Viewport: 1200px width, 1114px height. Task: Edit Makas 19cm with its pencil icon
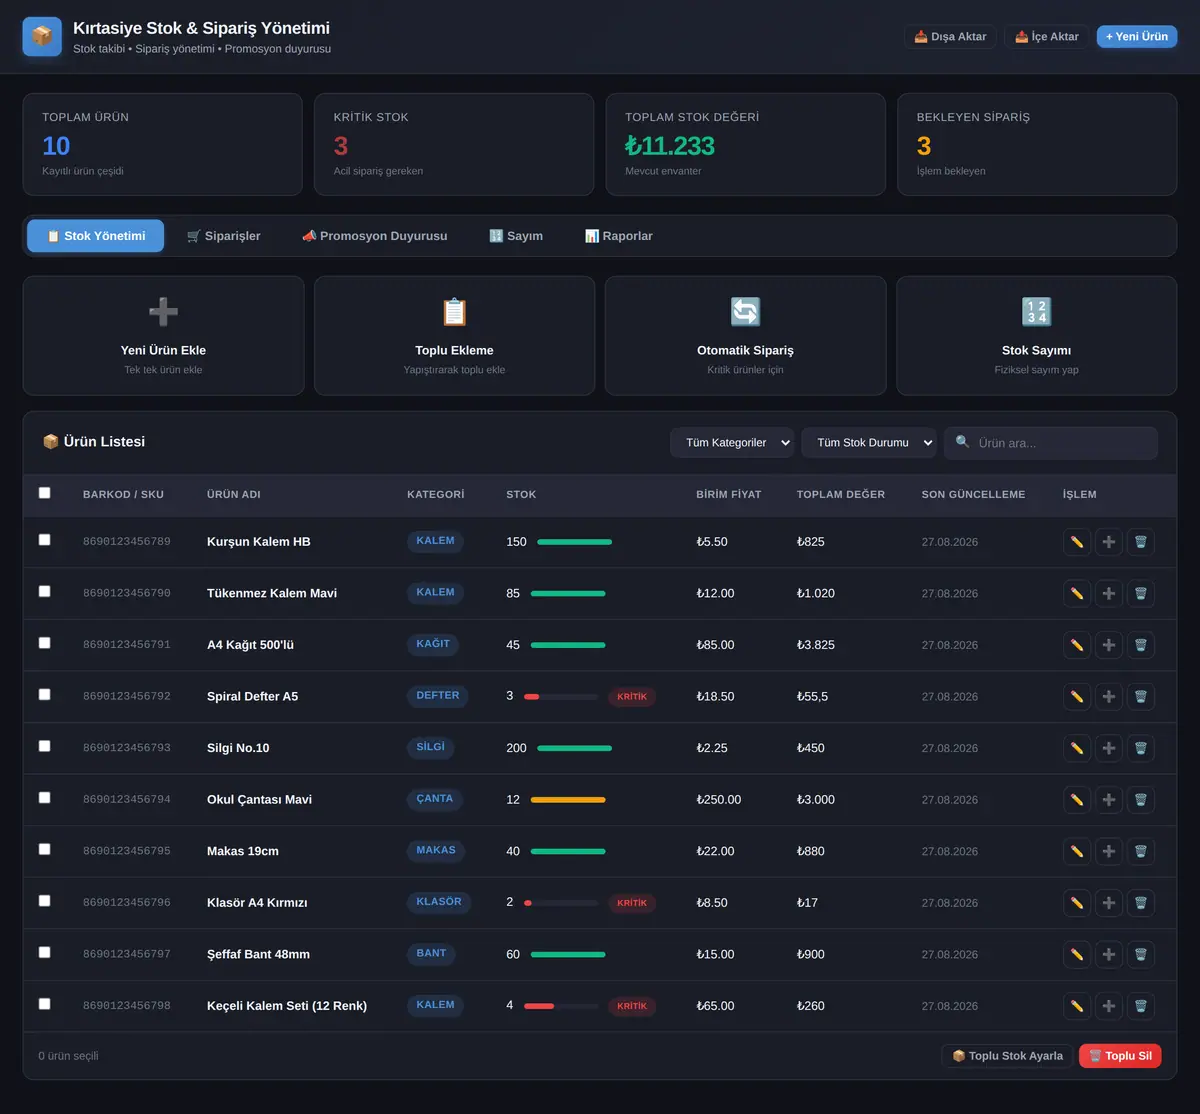1077,851
